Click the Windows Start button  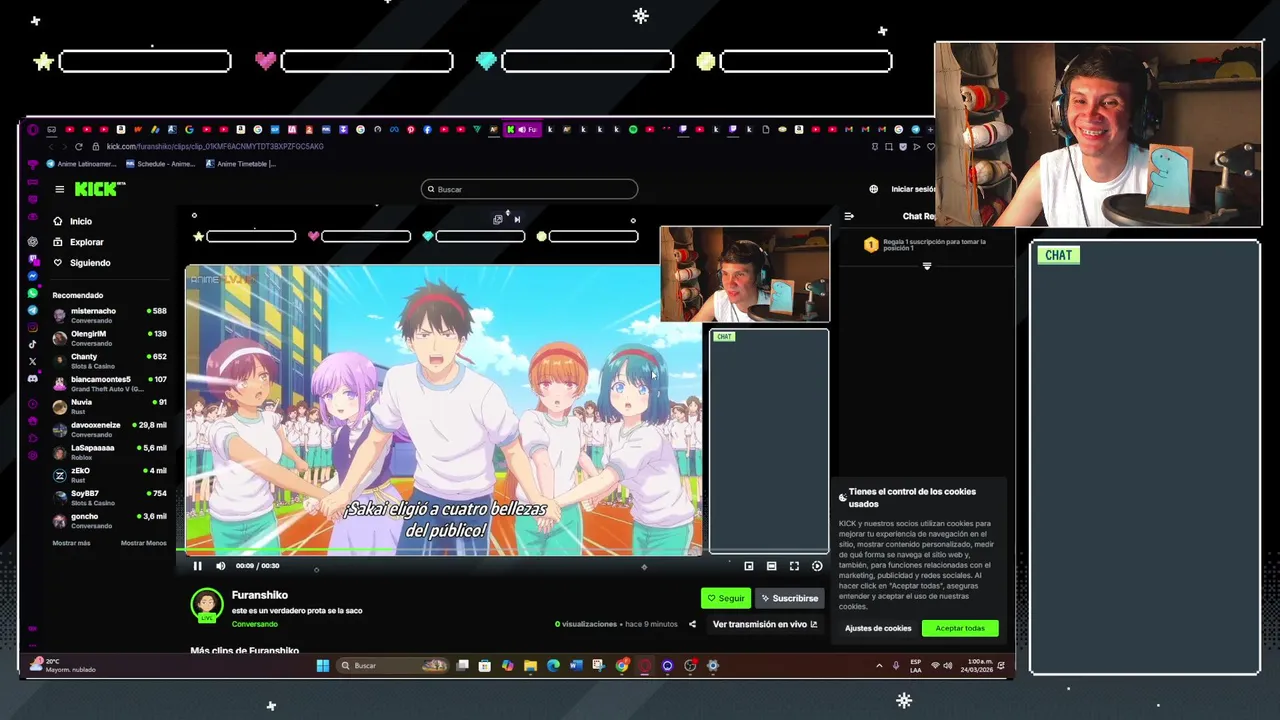click(323, 665)
